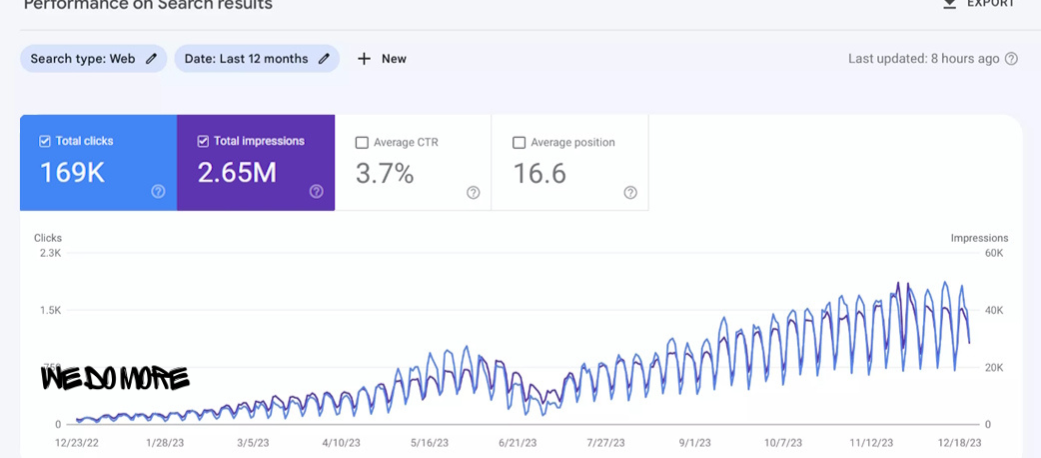Viewport: 1041px width, 458px height.
Task: Select the 16.6 Average position card
Action: pyautogui.click(x=570, y=163)
